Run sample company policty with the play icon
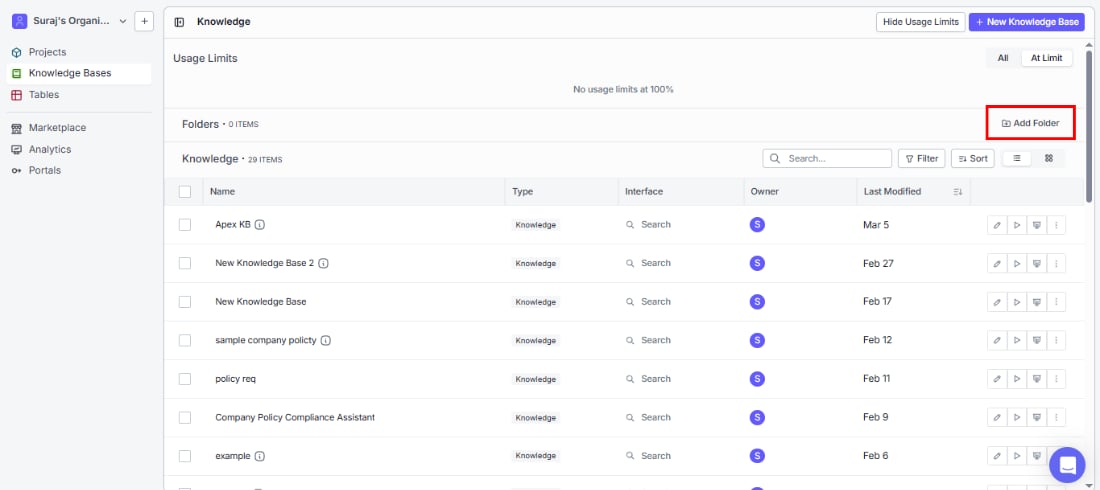 pos(1017,340)
